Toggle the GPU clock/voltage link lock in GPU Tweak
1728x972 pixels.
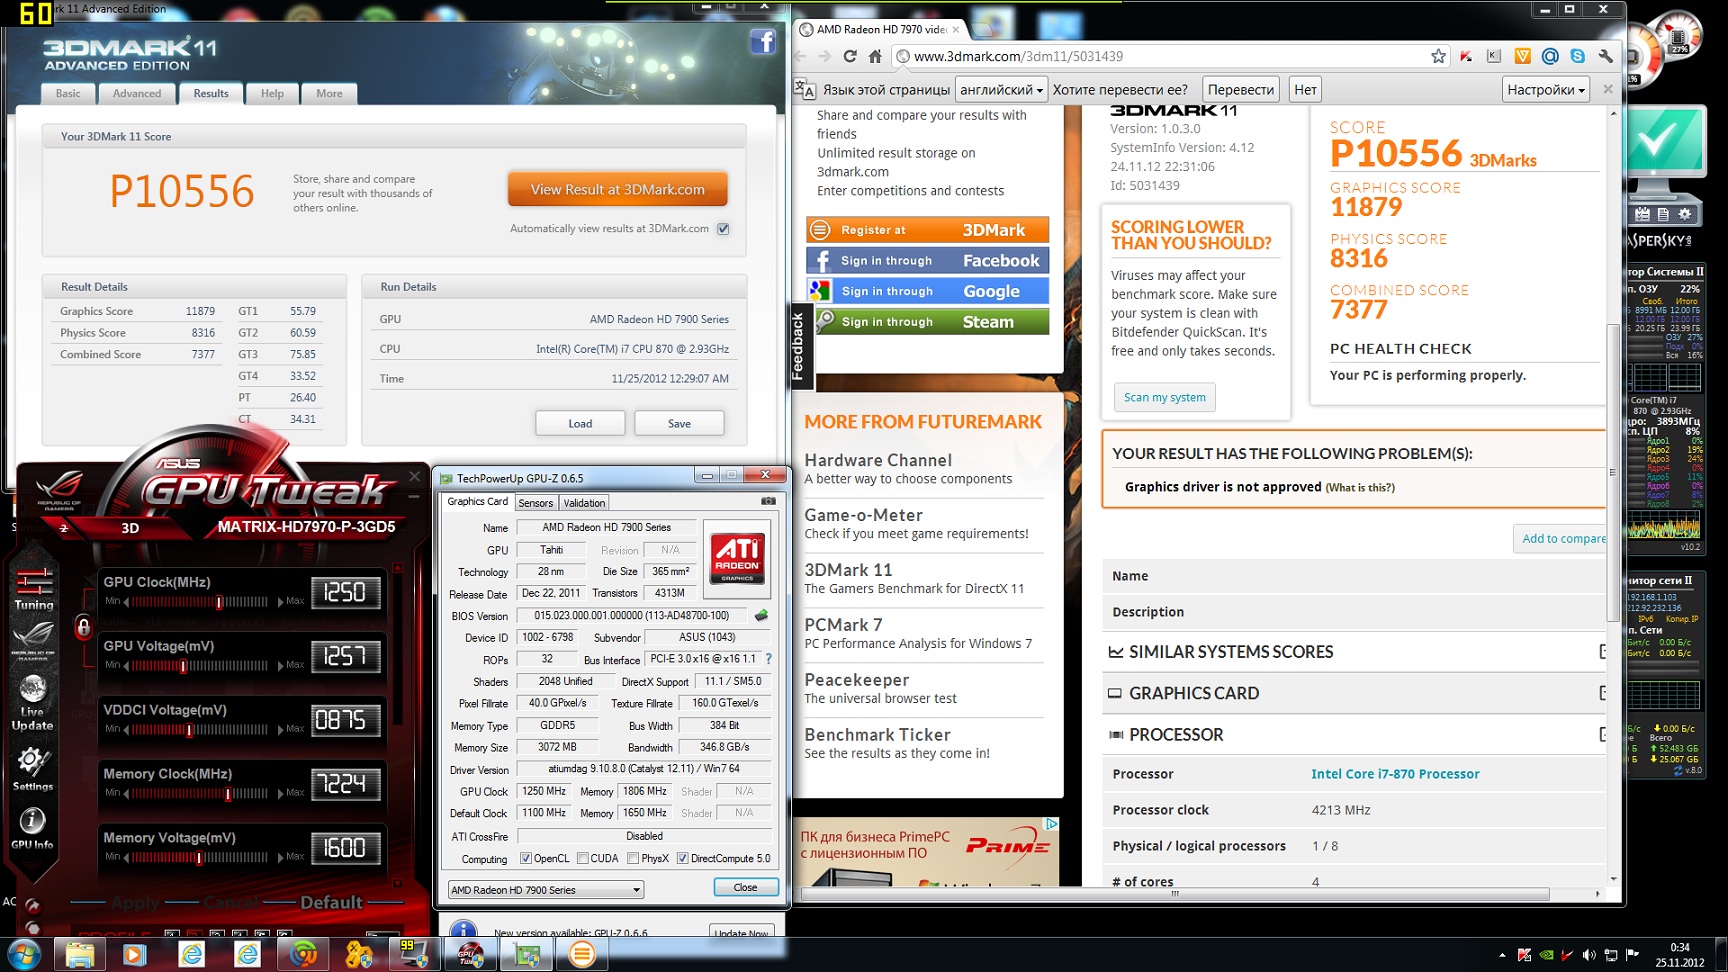(x=84, y=628)
